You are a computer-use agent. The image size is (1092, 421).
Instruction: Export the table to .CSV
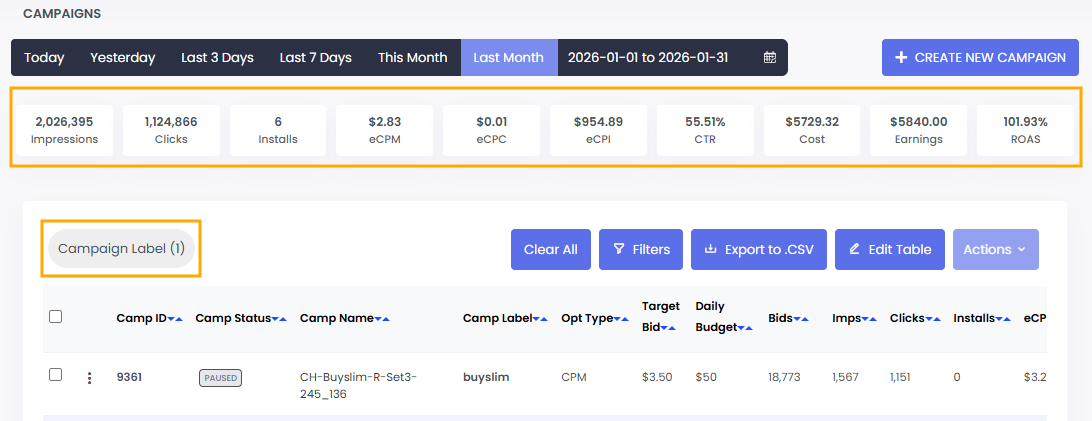pos(758,249)
